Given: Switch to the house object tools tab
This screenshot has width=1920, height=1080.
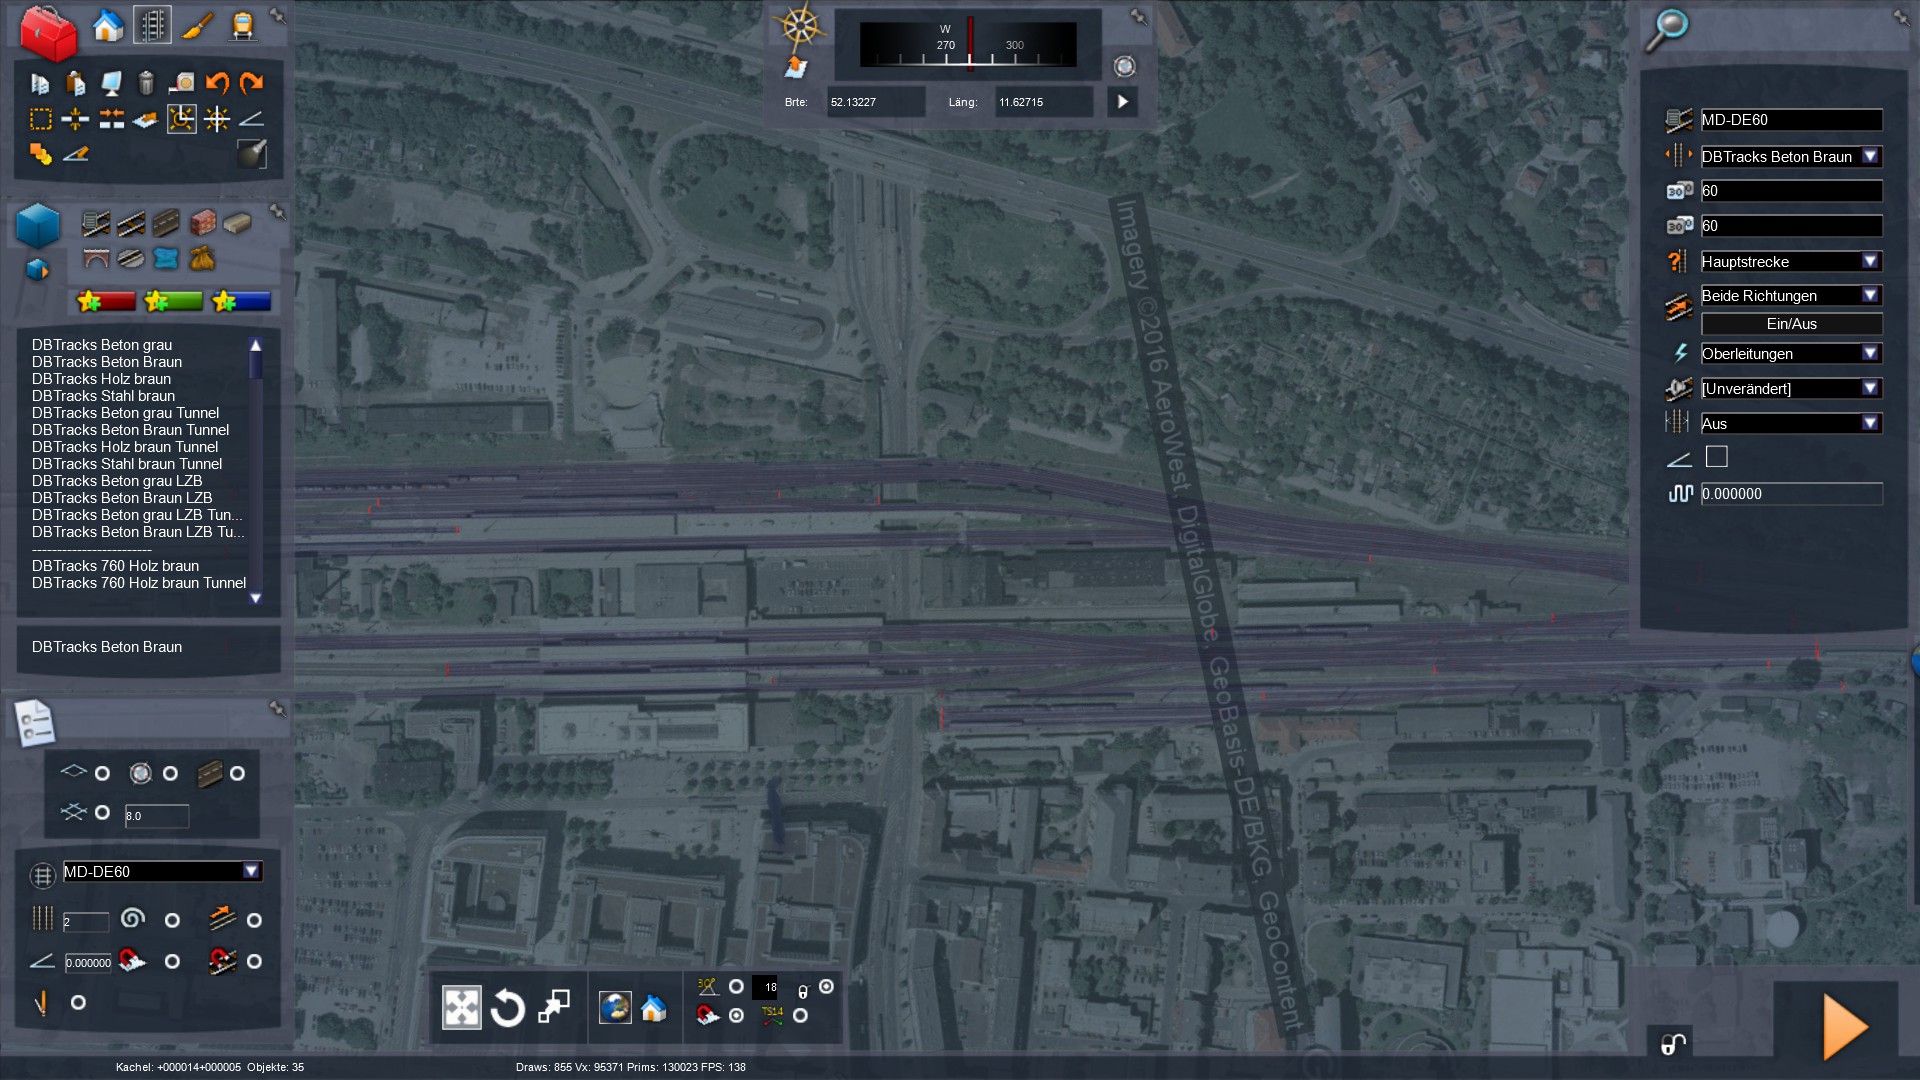Looking at the screenshot, I should (108, 26).
